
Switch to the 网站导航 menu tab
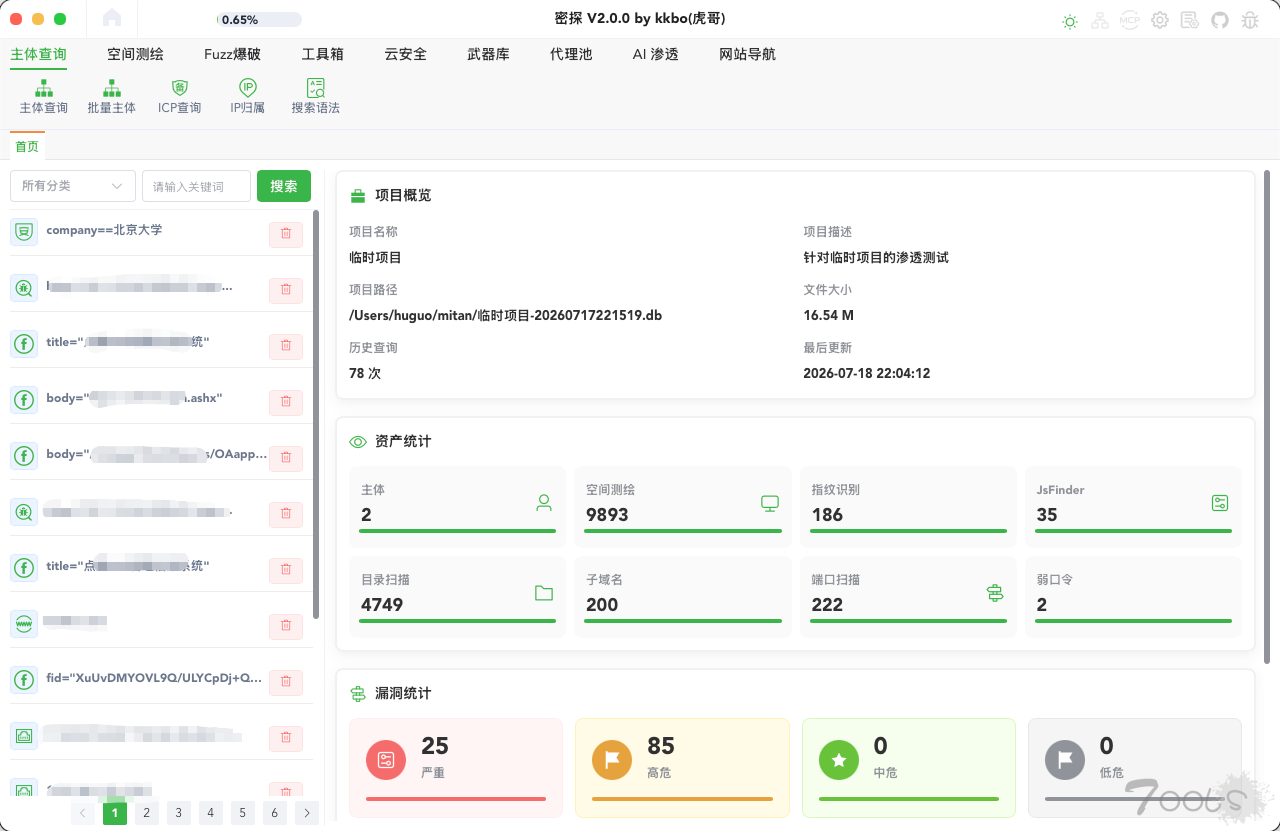(x=747, y=54)
